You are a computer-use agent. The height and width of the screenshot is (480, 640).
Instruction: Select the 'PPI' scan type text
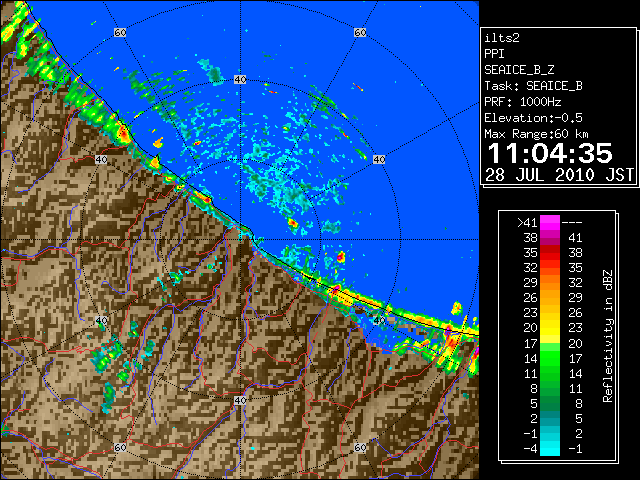point(494,54)
